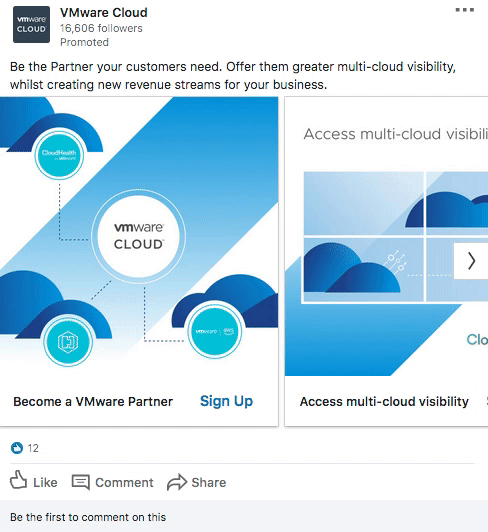Screen dimensions: 488x532
Task: Like the post
Action: tap(34, 481)
